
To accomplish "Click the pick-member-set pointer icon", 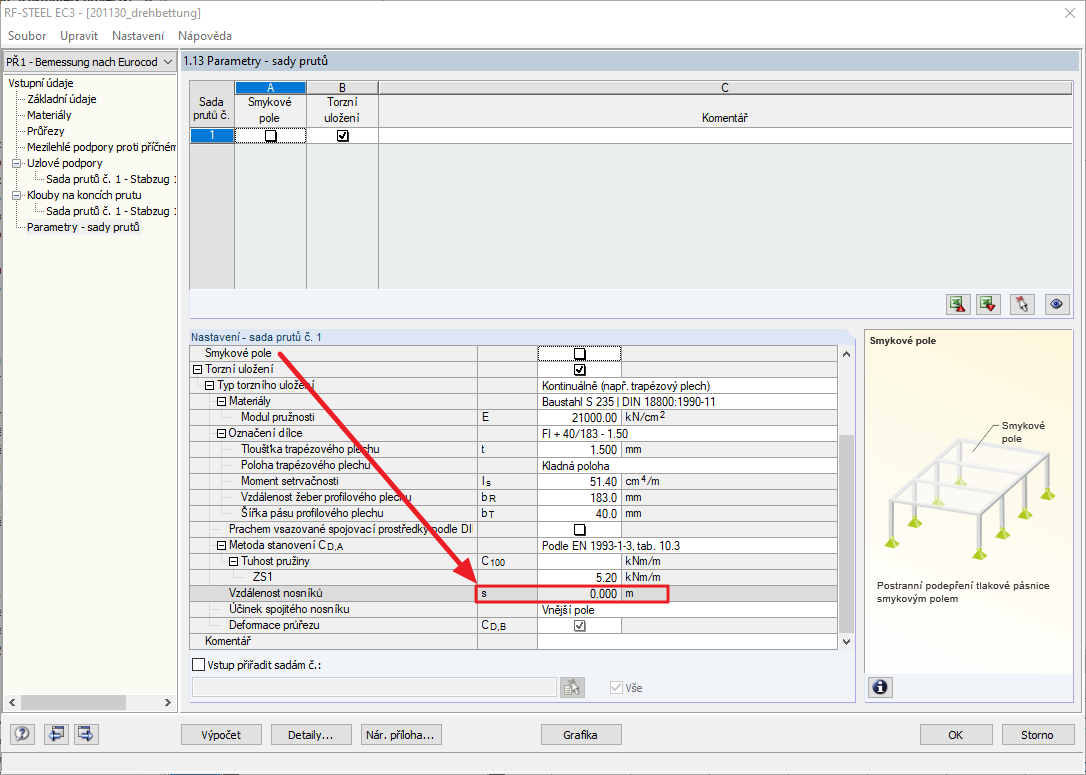I will tap(1022, 304).
